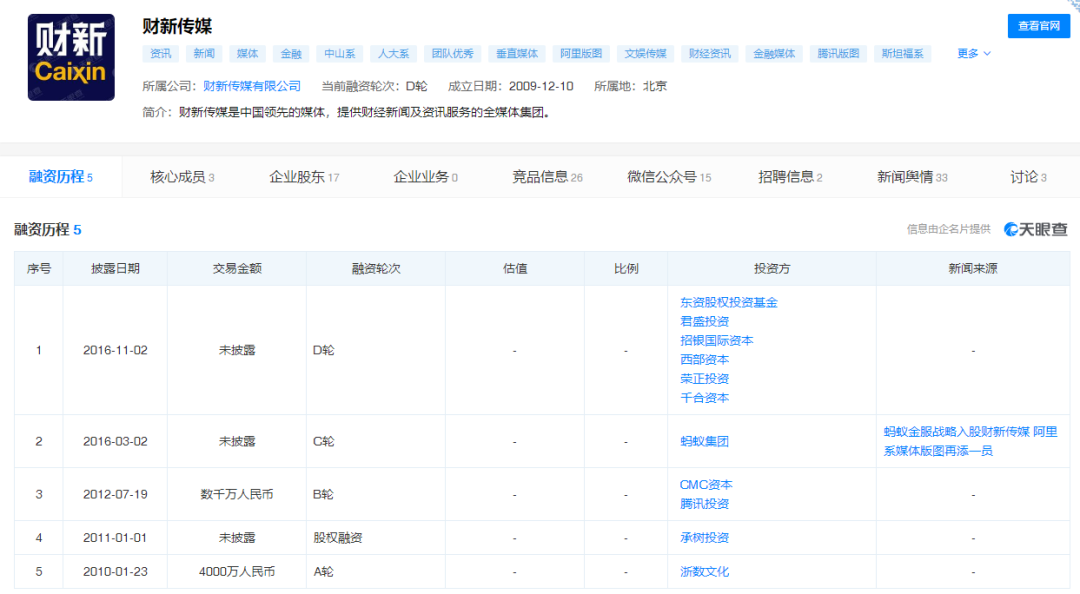Open the 东资股权投资基金 investor link
Screen dimensions: 1080x594
coord(728,302)
